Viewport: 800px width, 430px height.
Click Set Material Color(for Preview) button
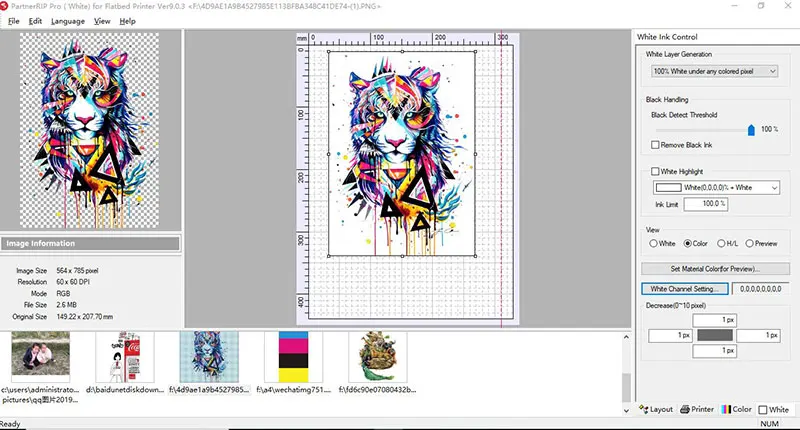tap(715, 268)
